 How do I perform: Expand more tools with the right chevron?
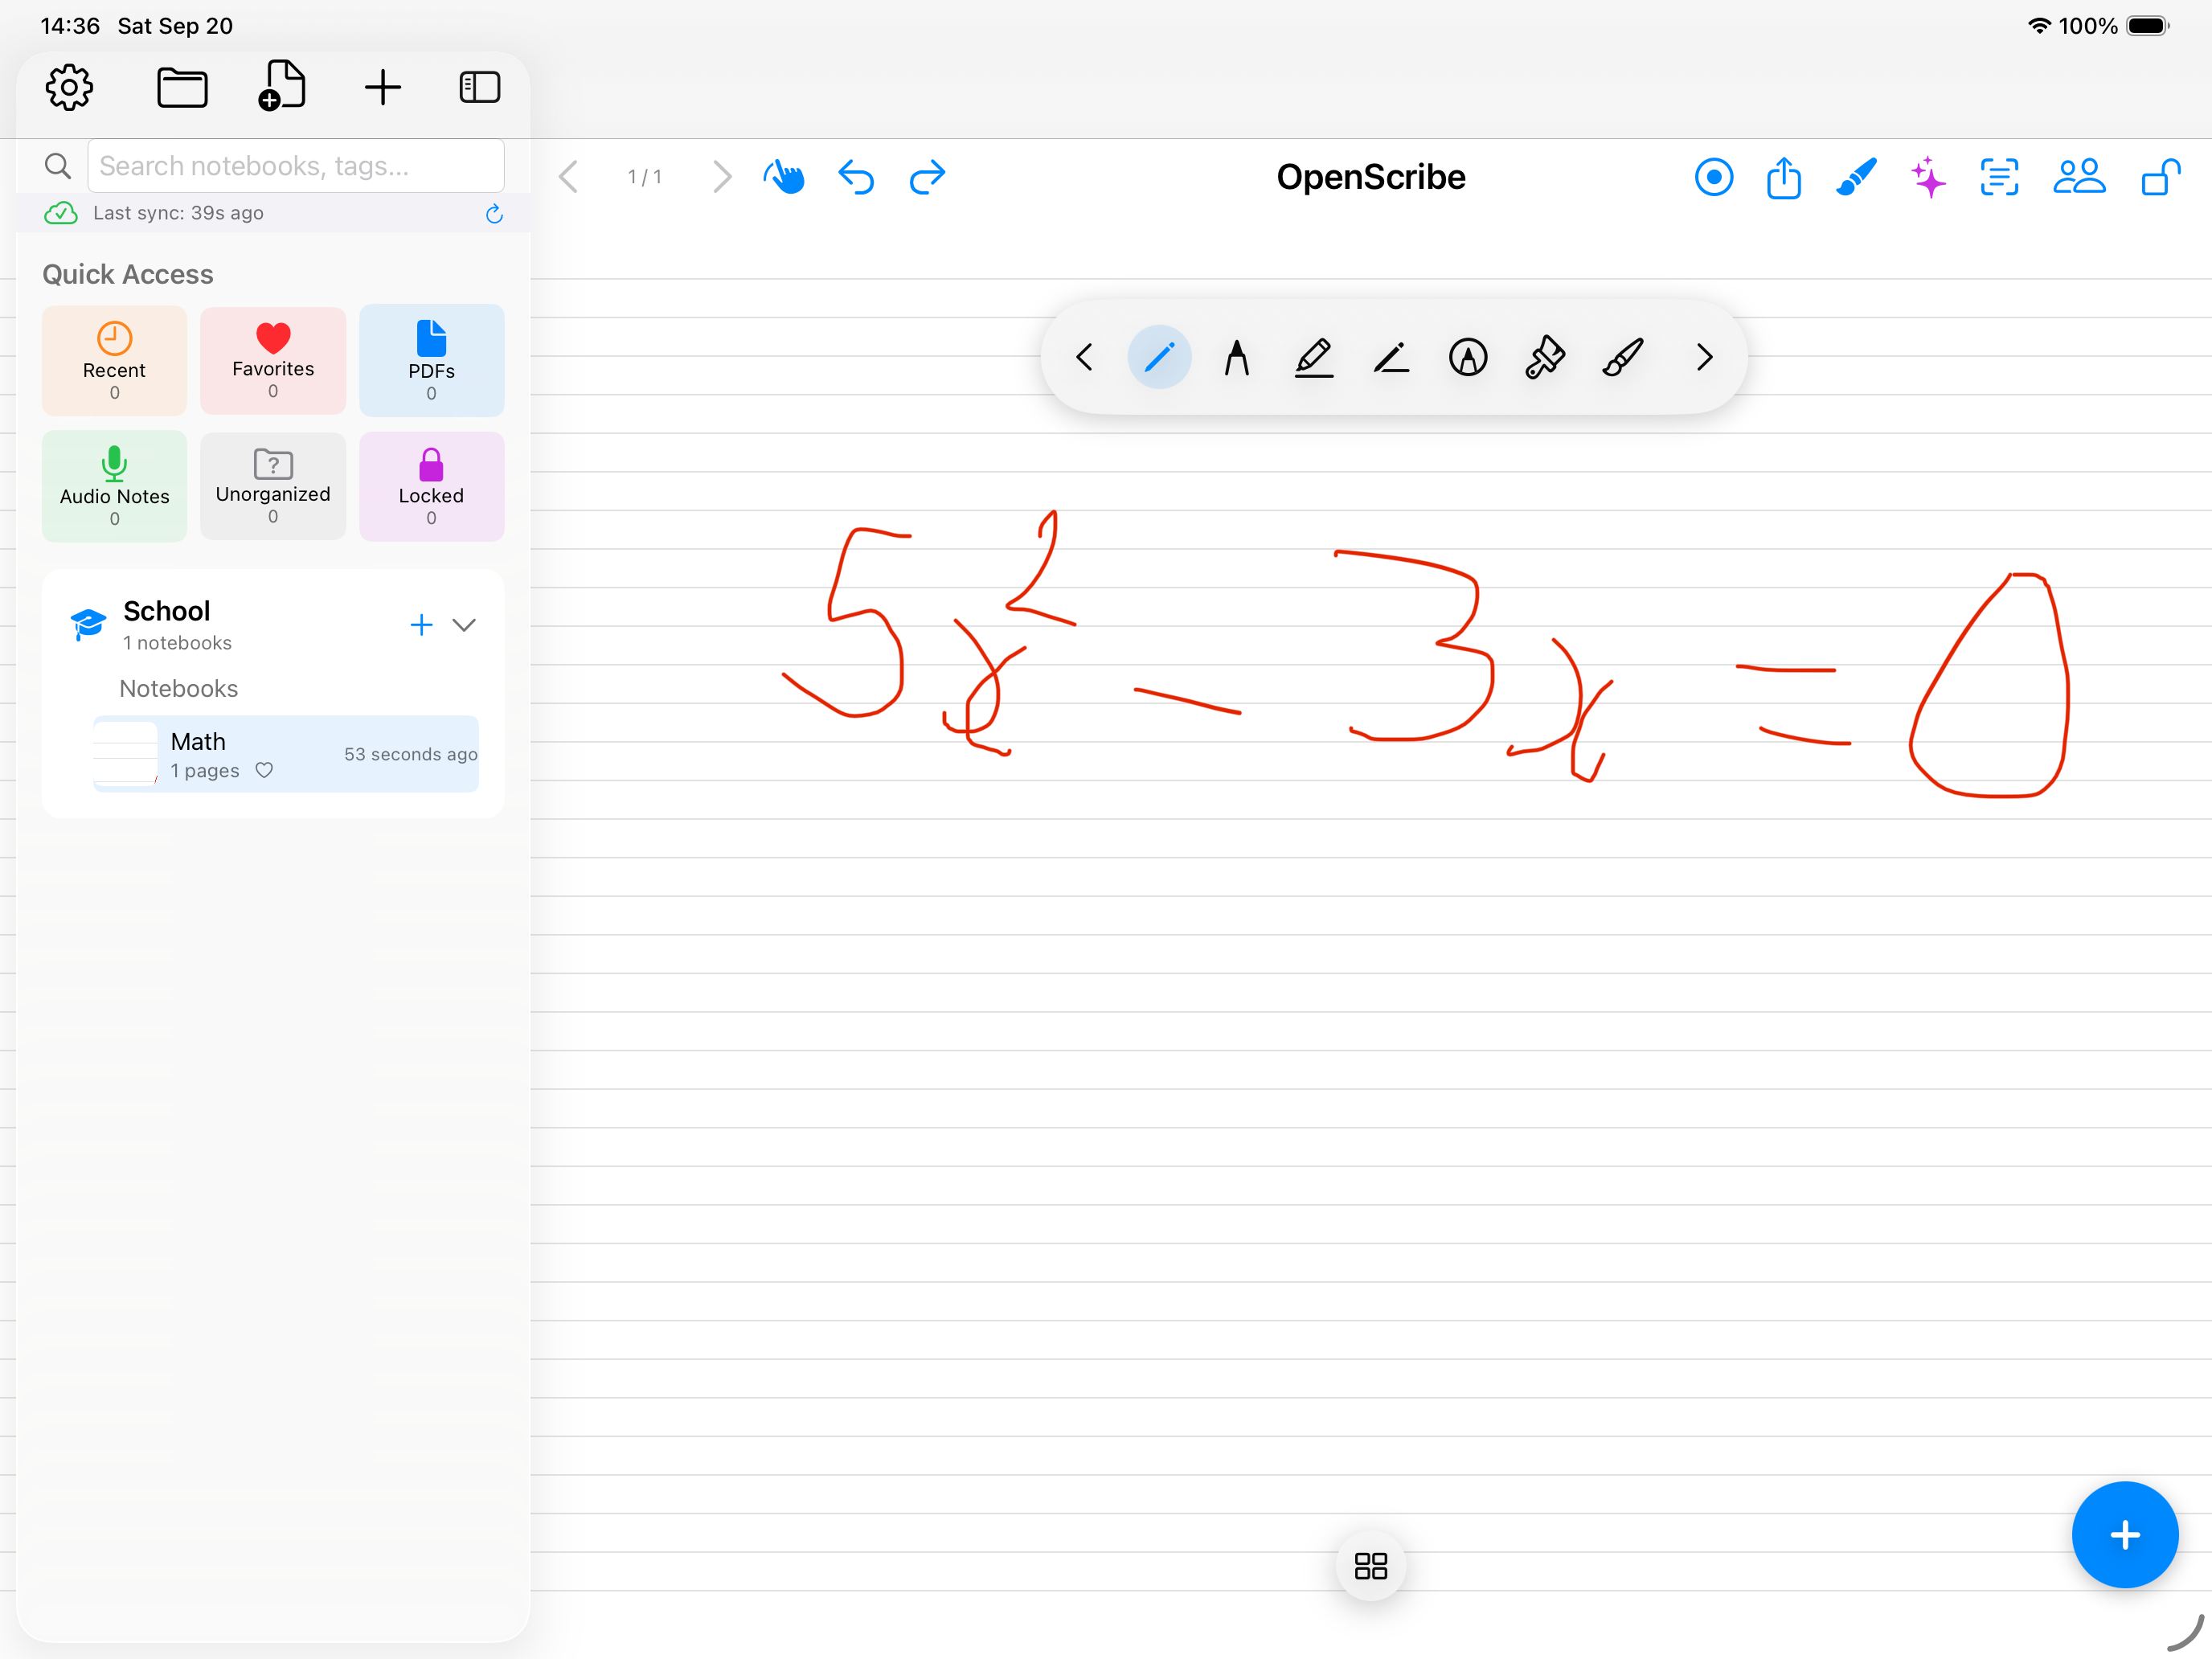[x=1703, y=357]
